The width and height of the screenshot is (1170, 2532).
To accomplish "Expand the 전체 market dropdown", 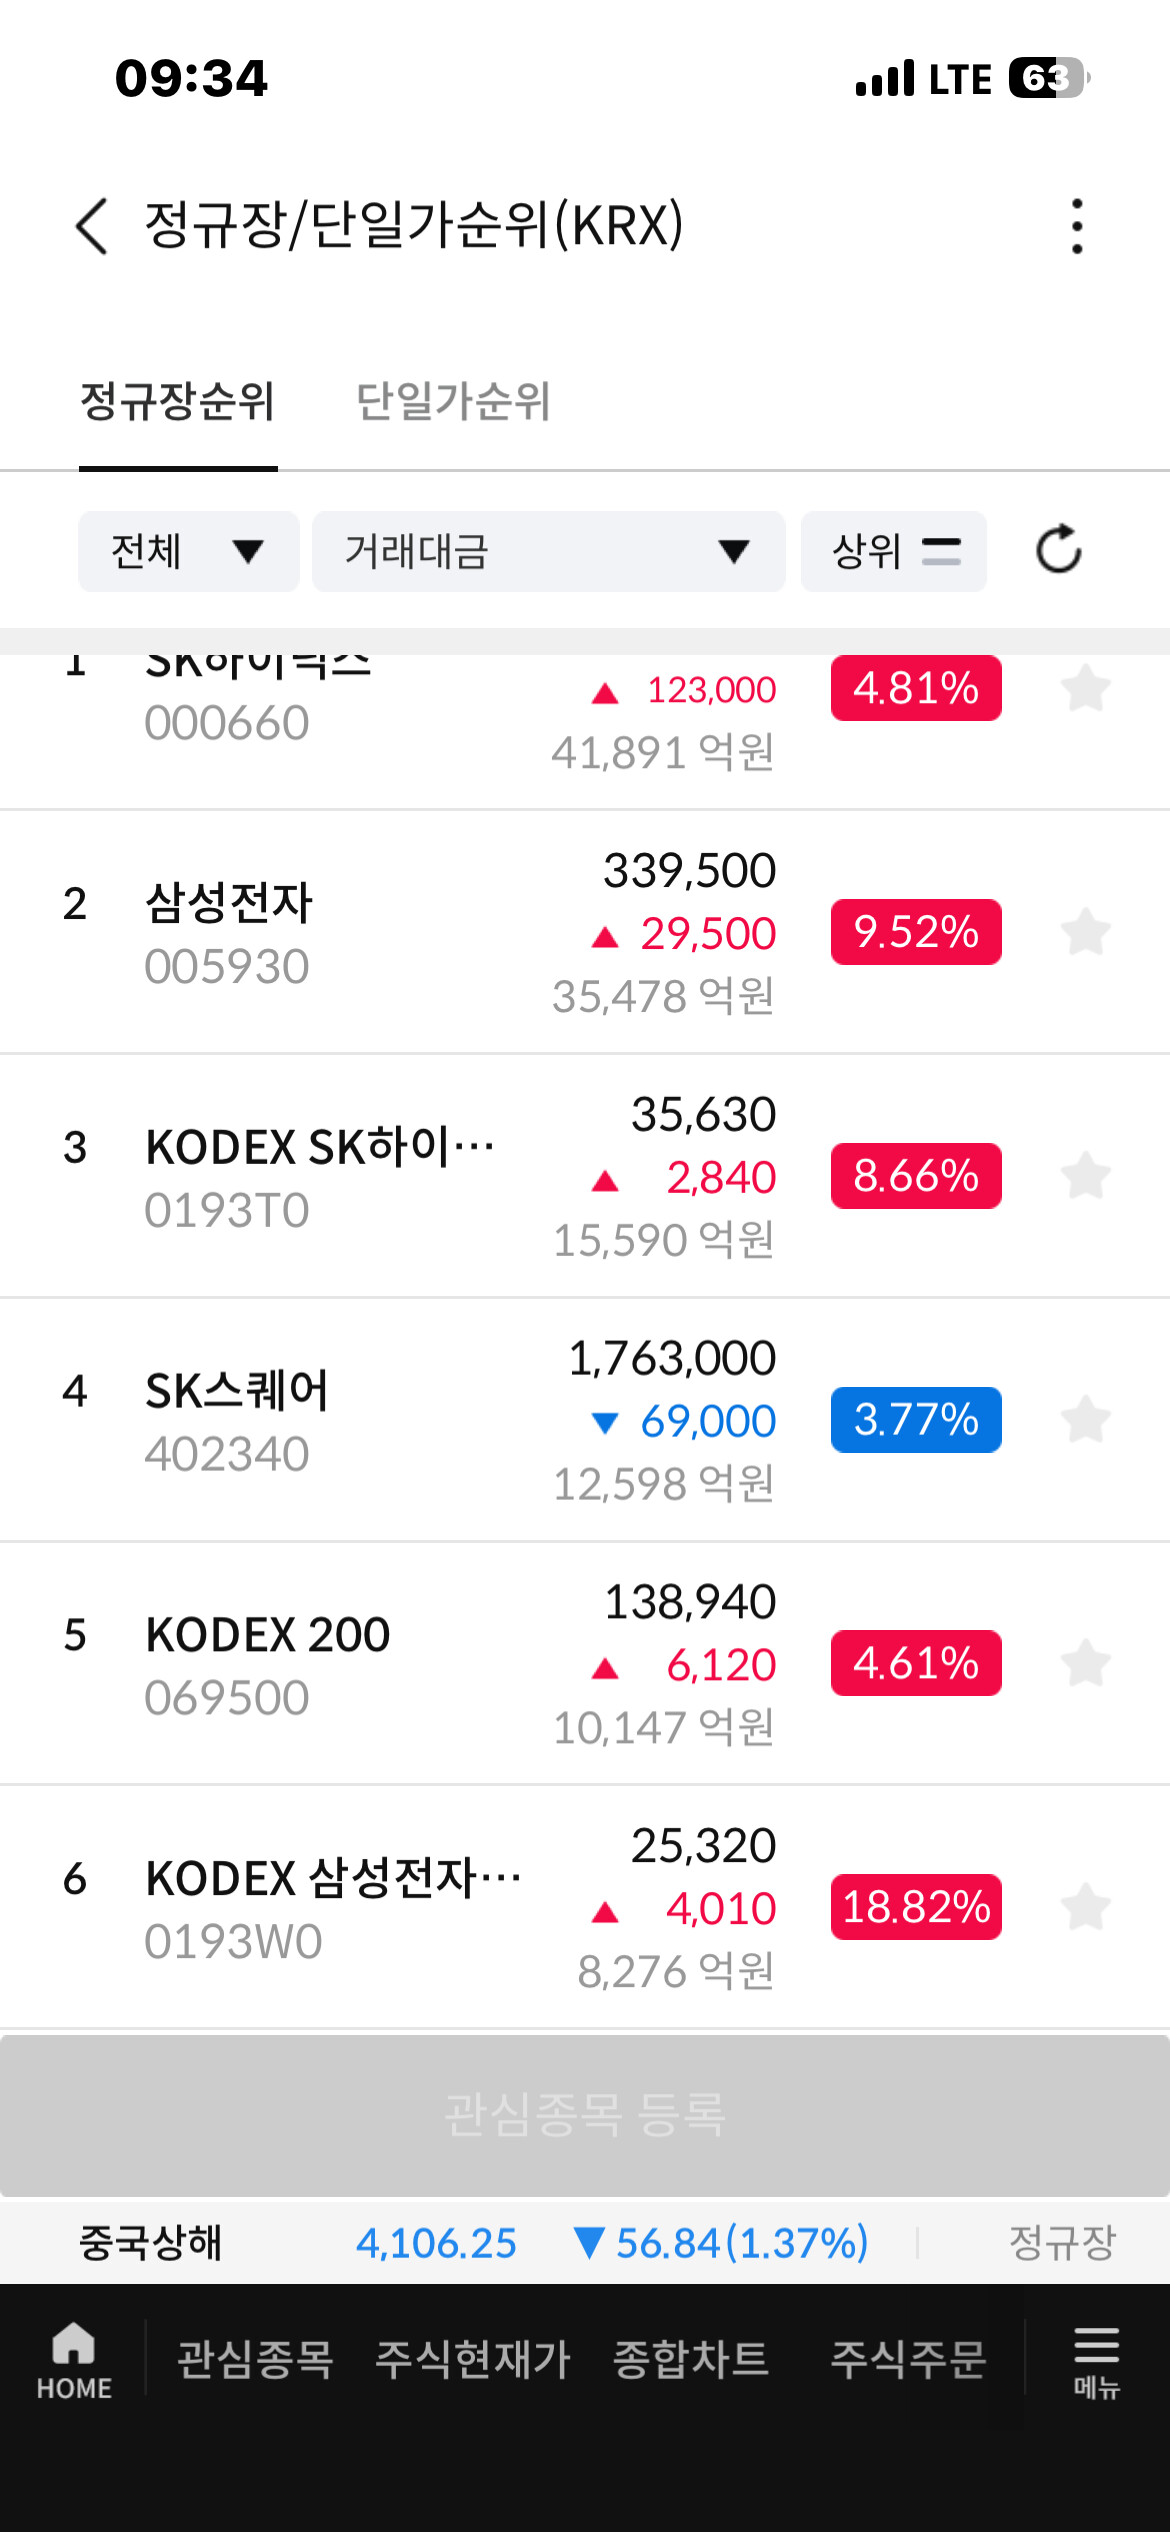I will (x=189, y=551).
